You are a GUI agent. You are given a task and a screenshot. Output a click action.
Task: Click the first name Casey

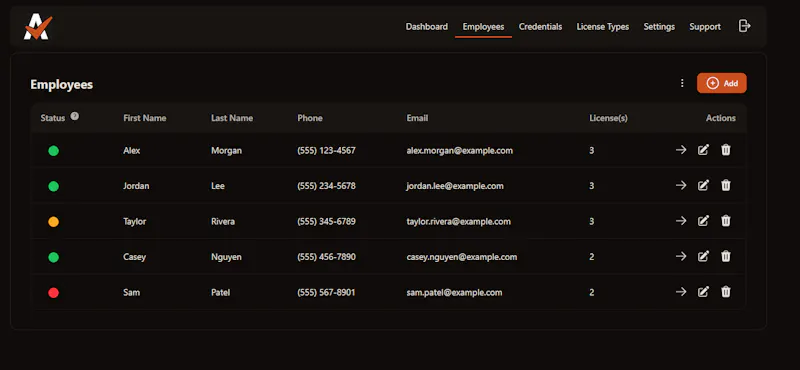134,257
